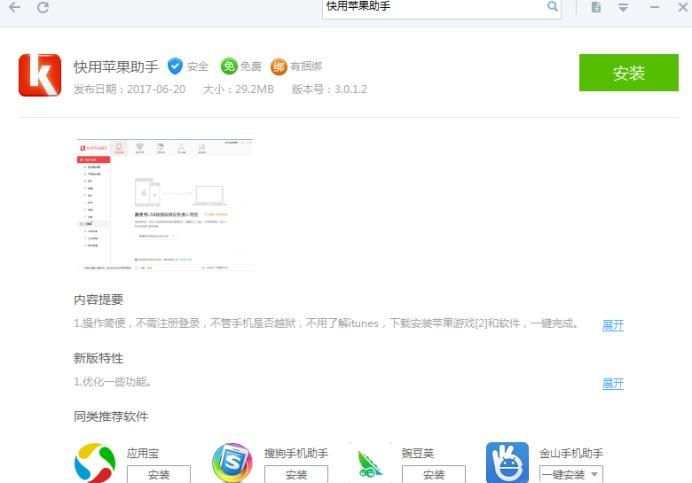Click the orange 有捆绑 badge icon
Viewport: 692px width, 483px height.
[278, 67]
